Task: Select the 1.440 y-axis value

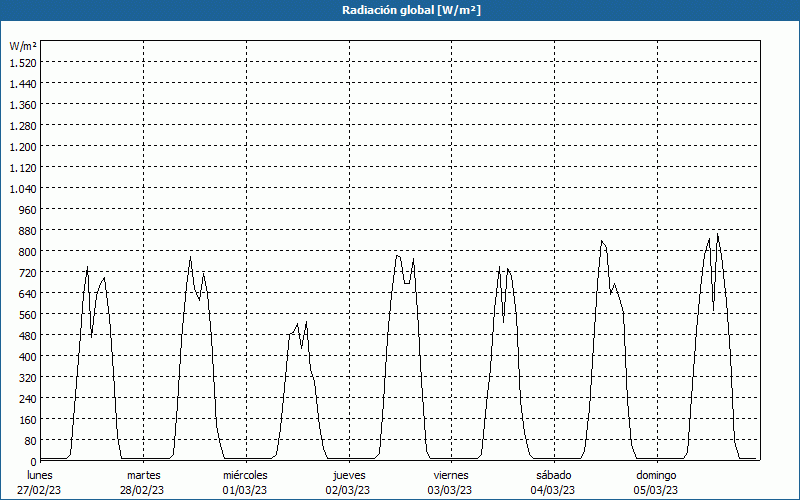Action: (x=23, y=84)
